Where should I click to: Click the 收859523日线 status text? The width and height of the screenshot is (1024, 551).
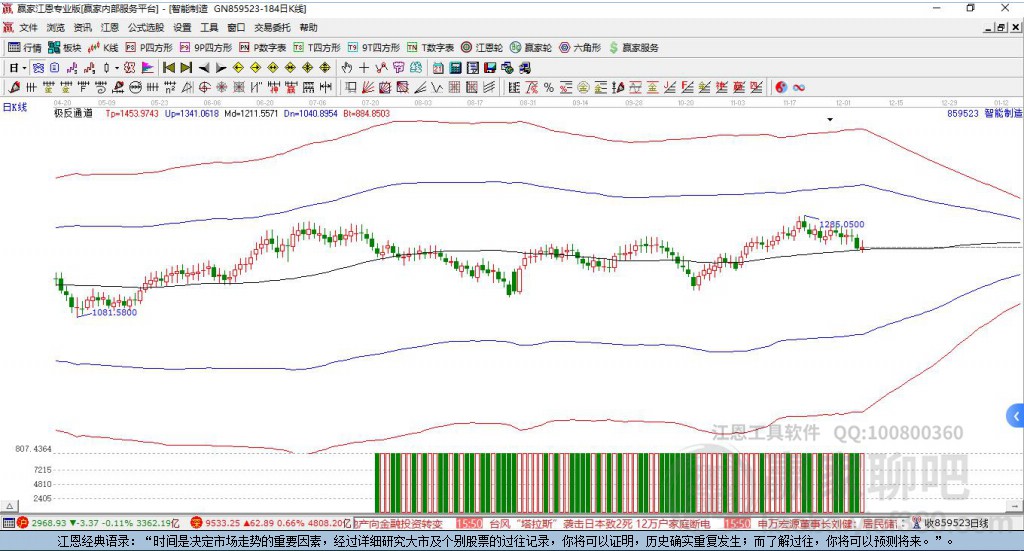point(955,523)
